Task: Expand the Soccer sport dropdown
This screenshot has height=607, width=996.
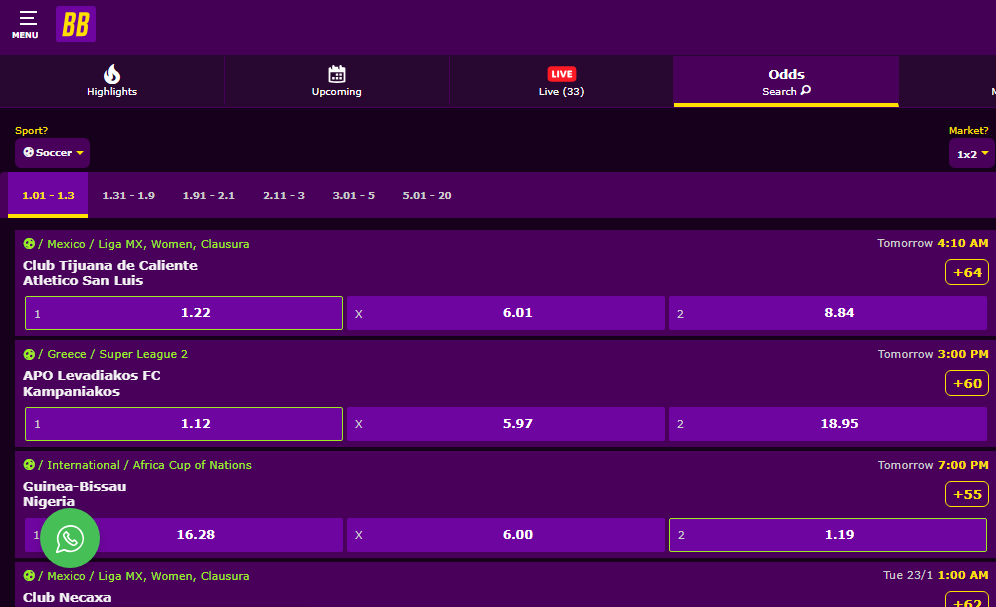Action: click(x=53, y=152)
